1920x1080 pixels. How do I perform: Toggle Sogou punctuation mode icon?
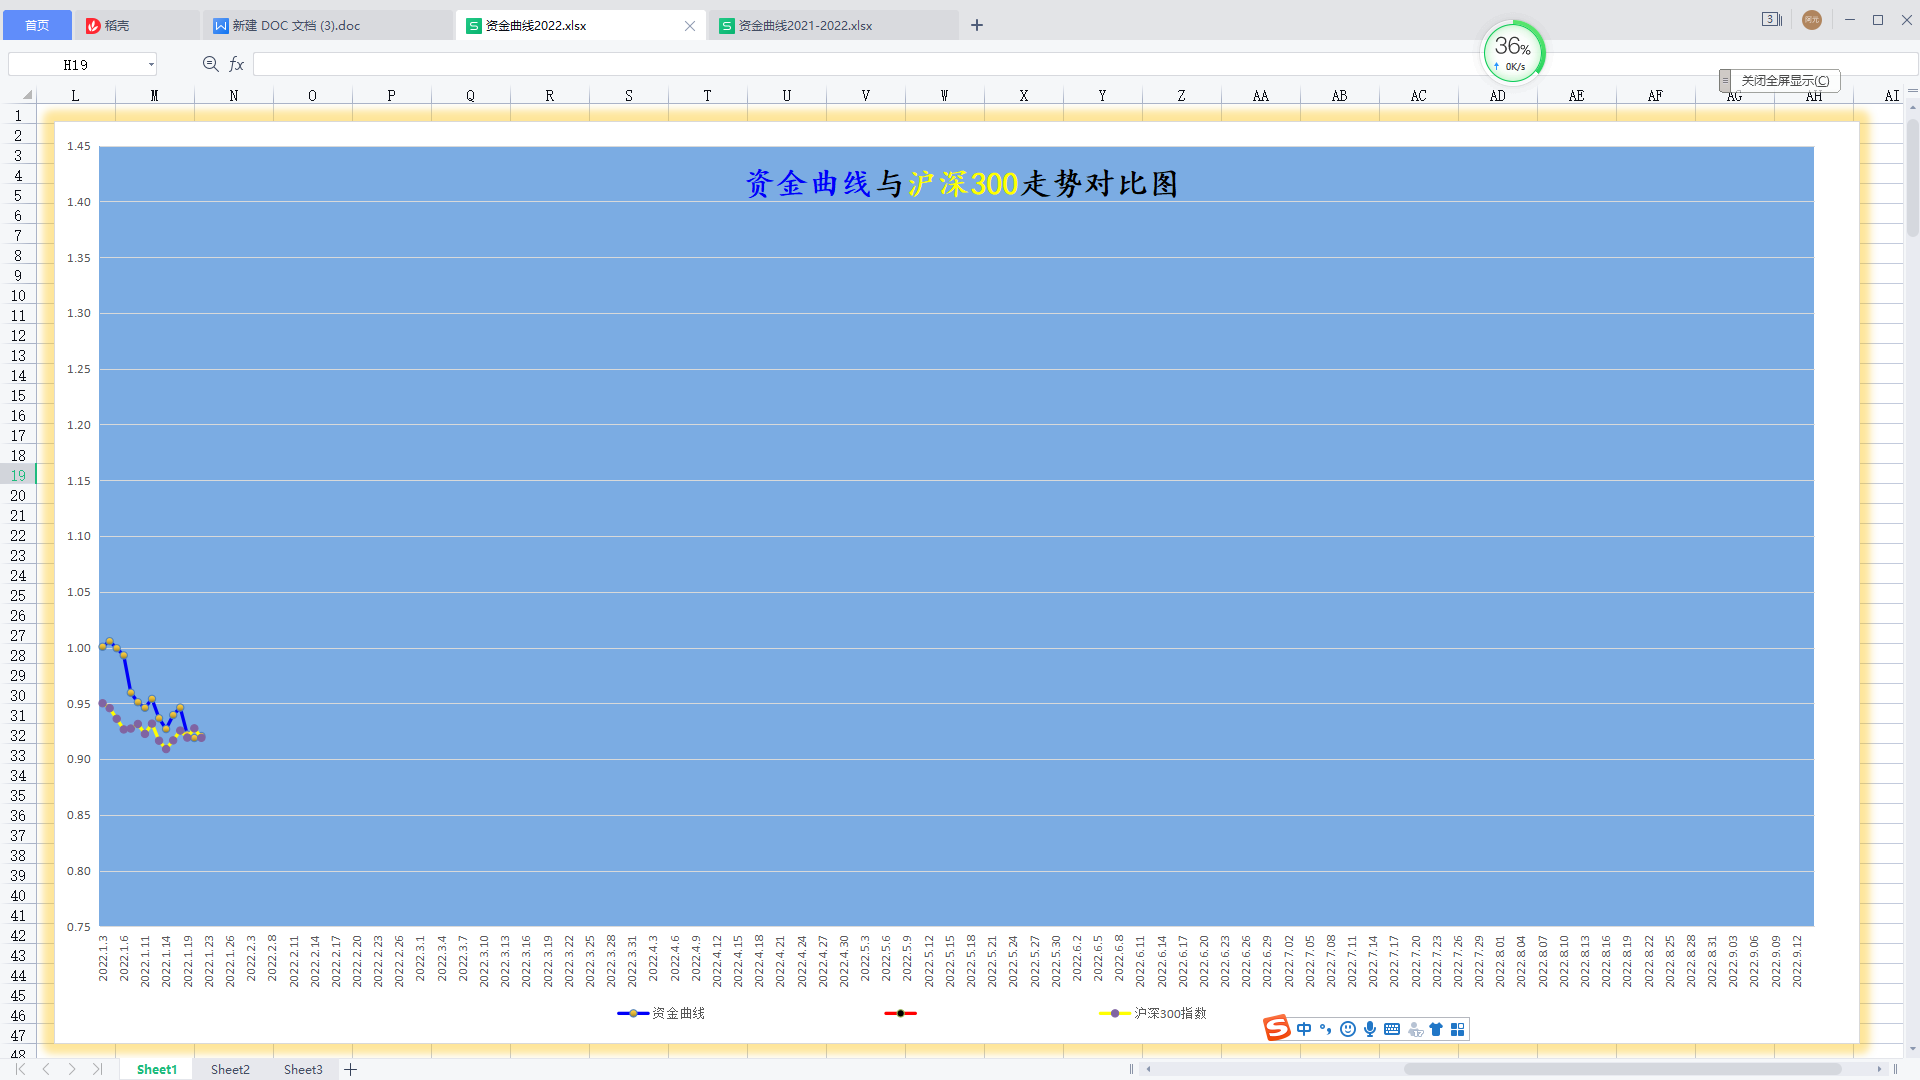coord(1326,1029)
